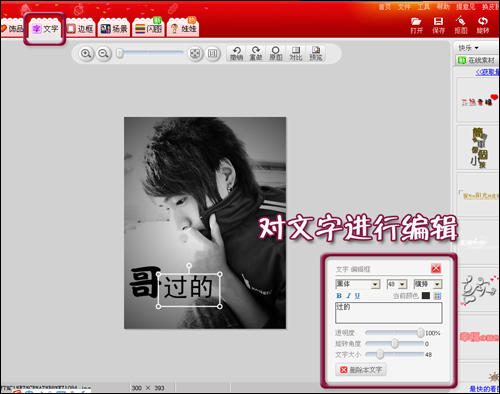500x394 pixels.
Task: Click the zoom in magnifier icon
Action: pyautogui.click(x=86, y=53)
